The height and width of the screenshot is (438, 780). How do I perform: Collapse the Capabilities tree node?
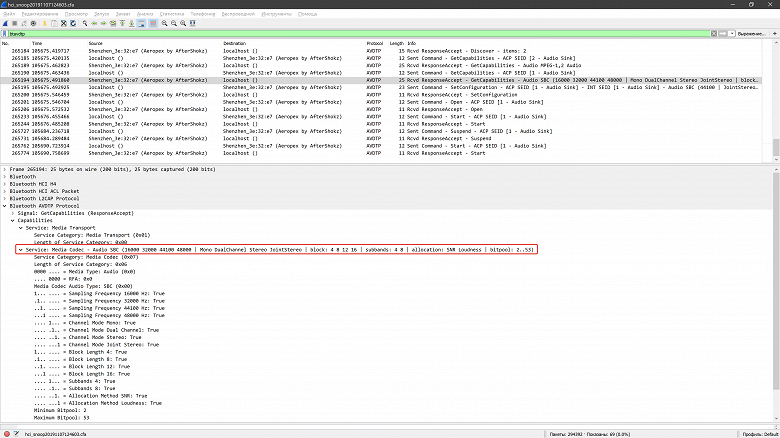coord(13,220)
